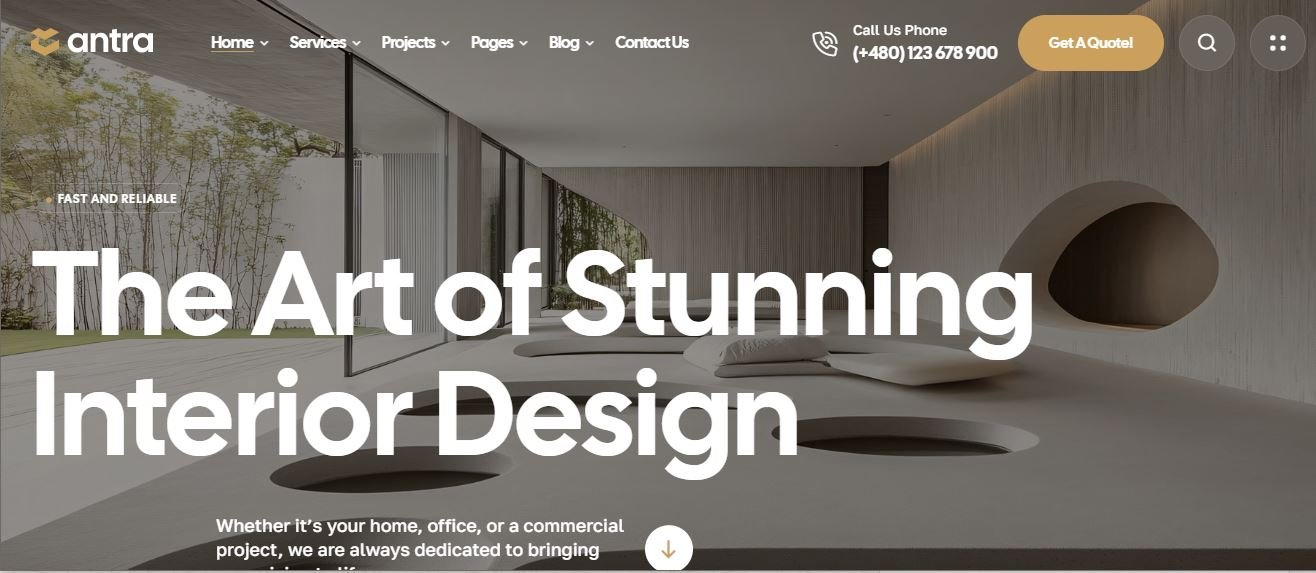Click the Get A Quote! button
Viewport: 1316px width, 573px height.
[1091, 43]
